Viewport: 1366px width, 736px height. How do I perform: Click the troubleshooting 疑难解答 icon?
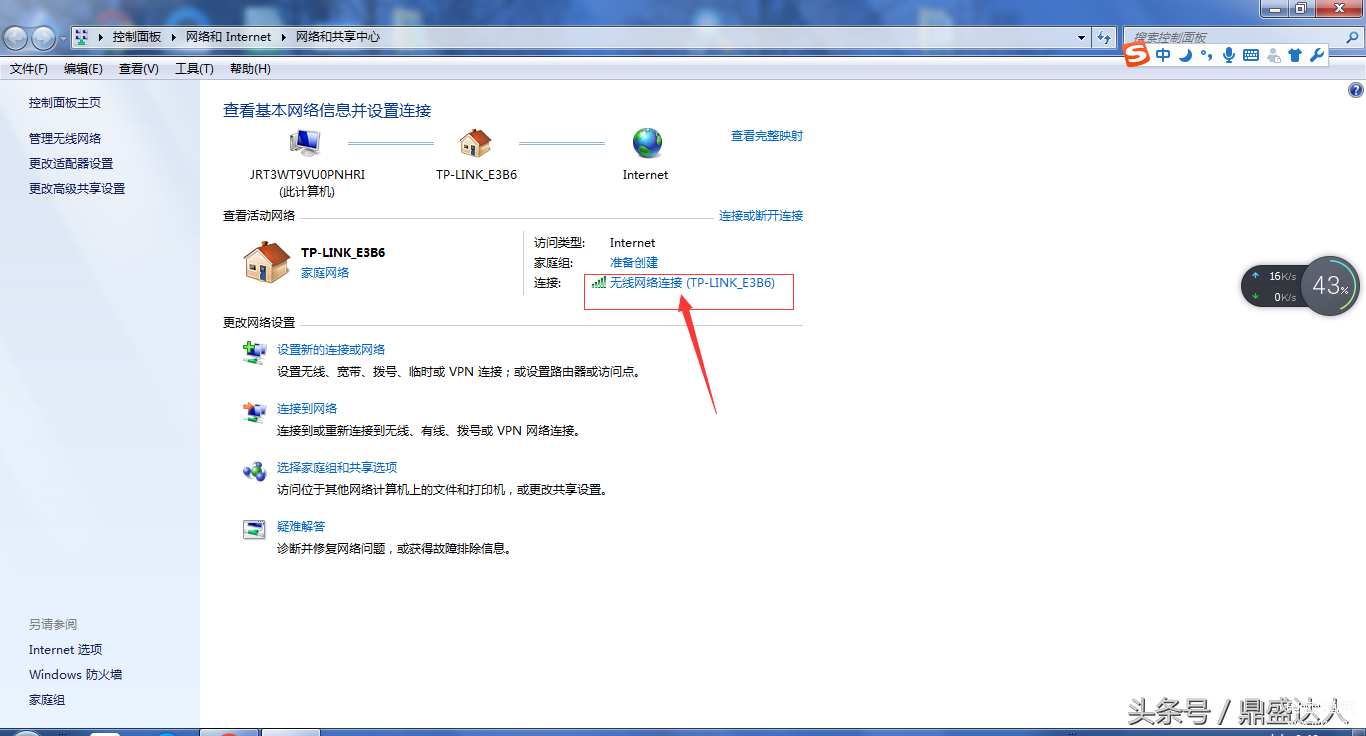pos(255,530)
